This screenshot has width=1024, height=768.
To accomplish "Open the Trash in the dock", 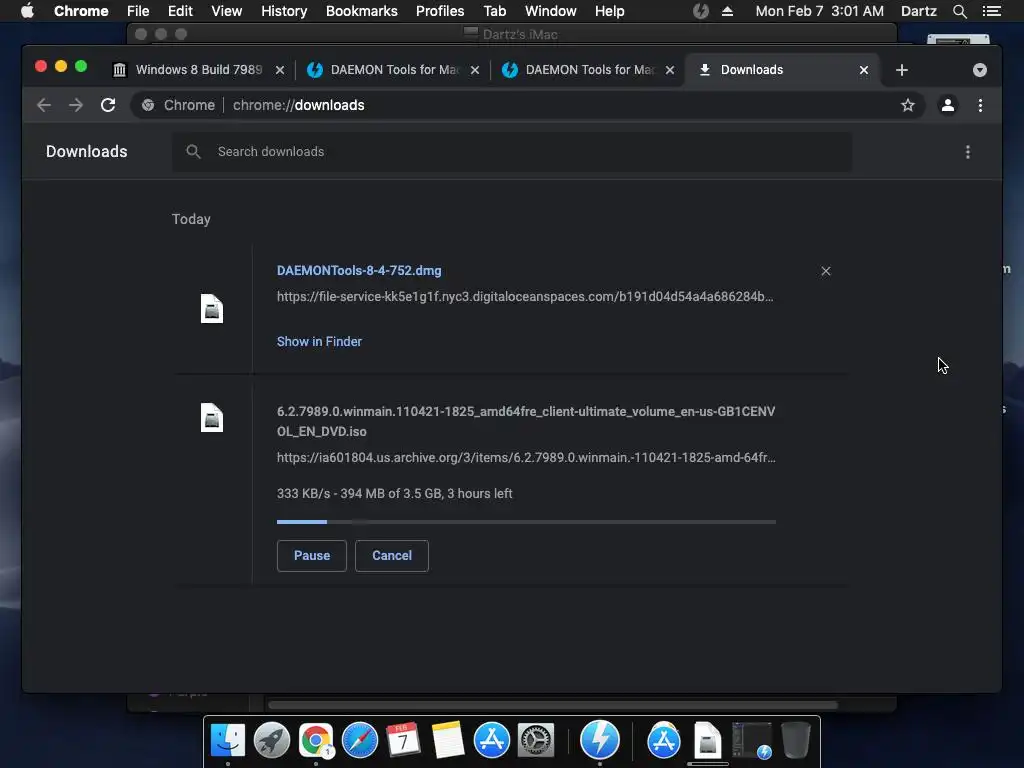I will pos(795,740).
